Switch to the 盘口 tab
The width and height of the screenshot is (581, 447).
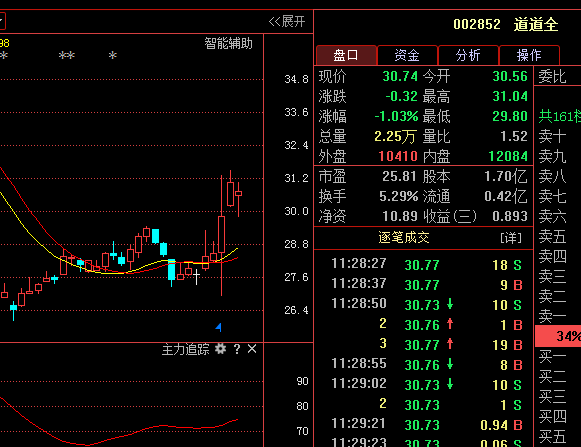point(346,55)
